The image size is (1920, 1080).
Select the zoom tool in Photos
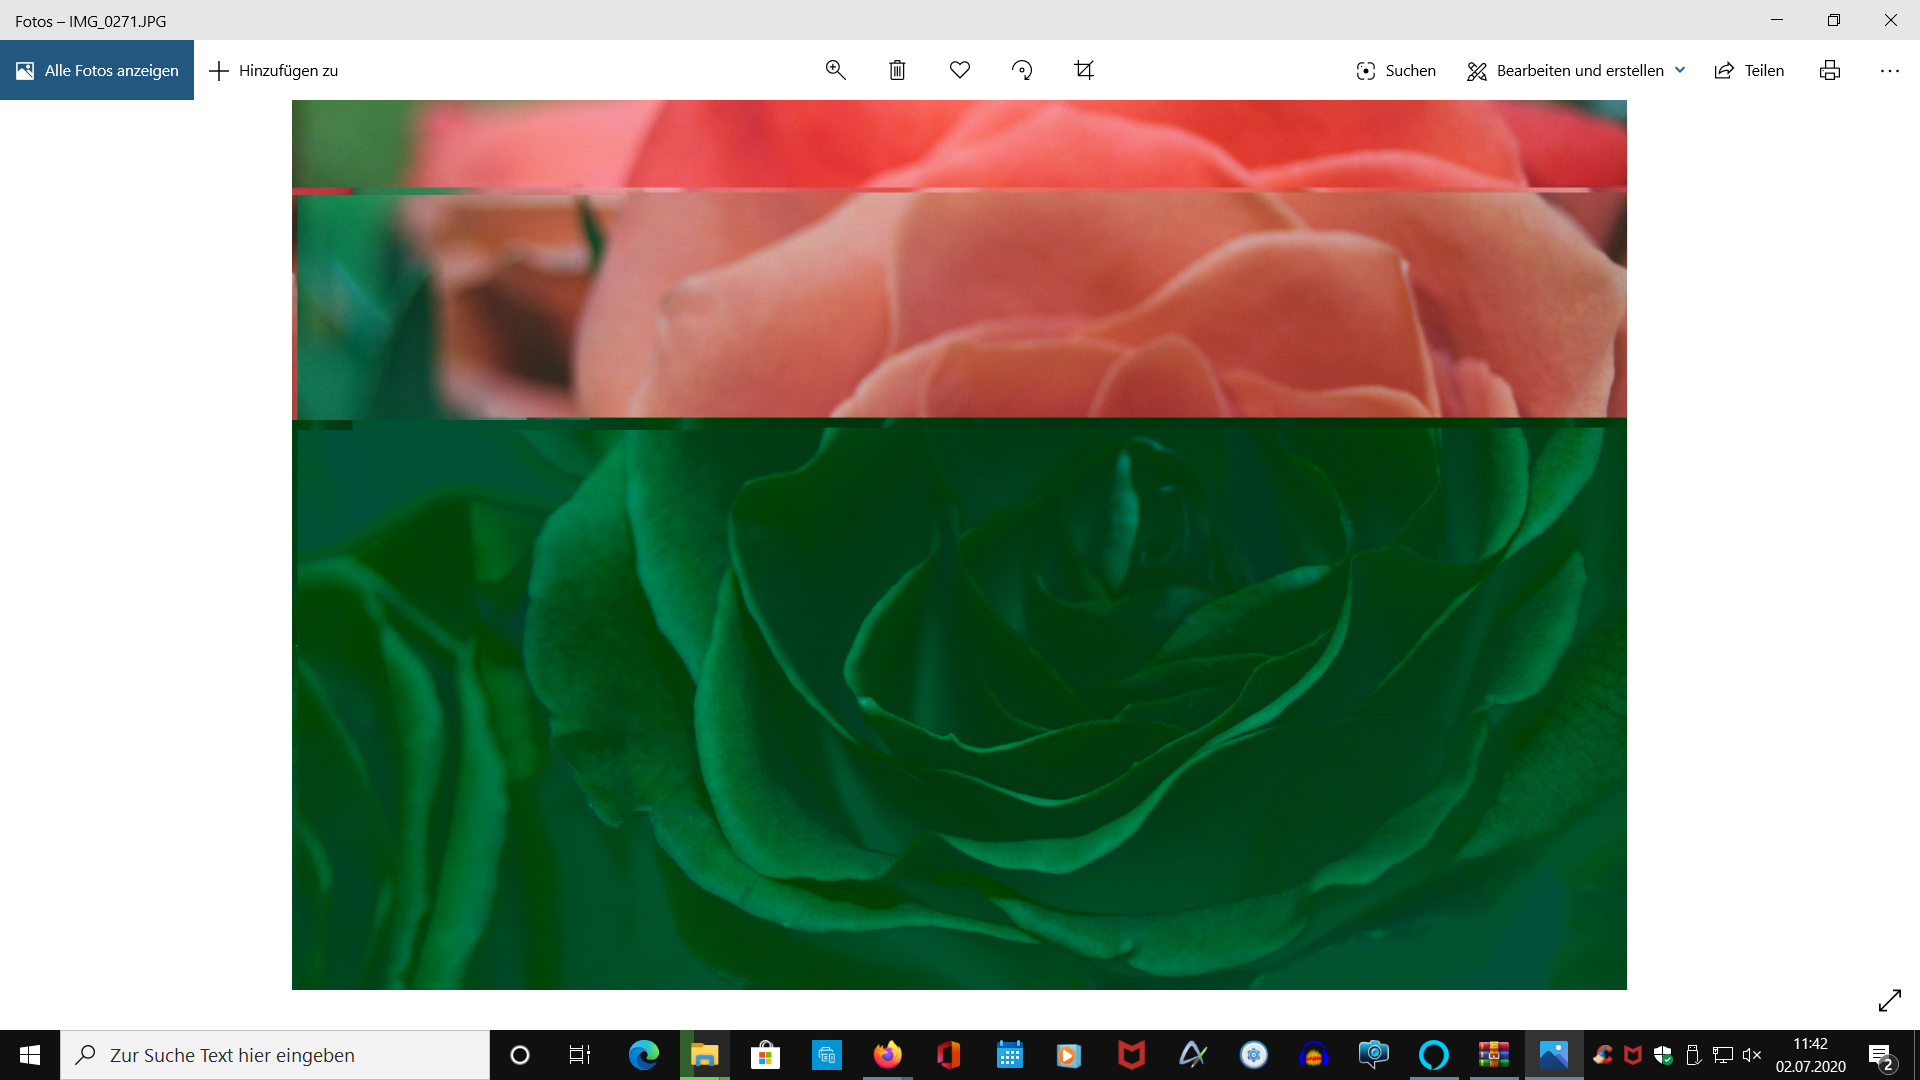835,70
